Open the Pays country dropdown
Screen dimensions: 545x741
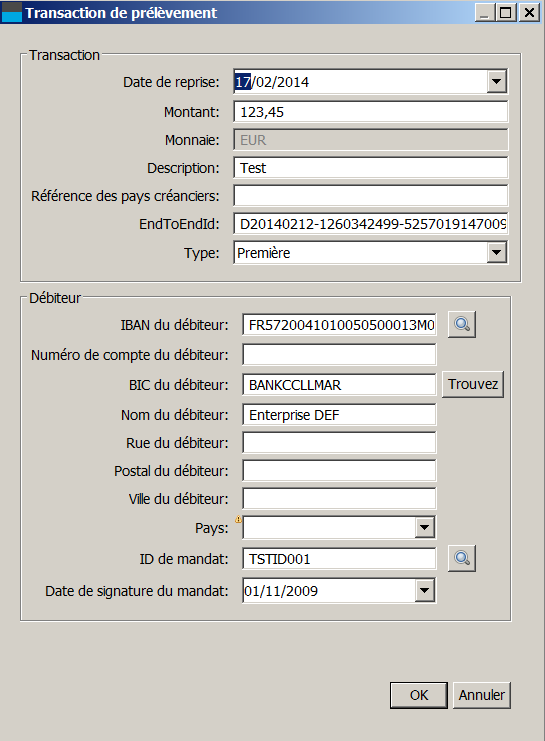(x=424, y=527)
